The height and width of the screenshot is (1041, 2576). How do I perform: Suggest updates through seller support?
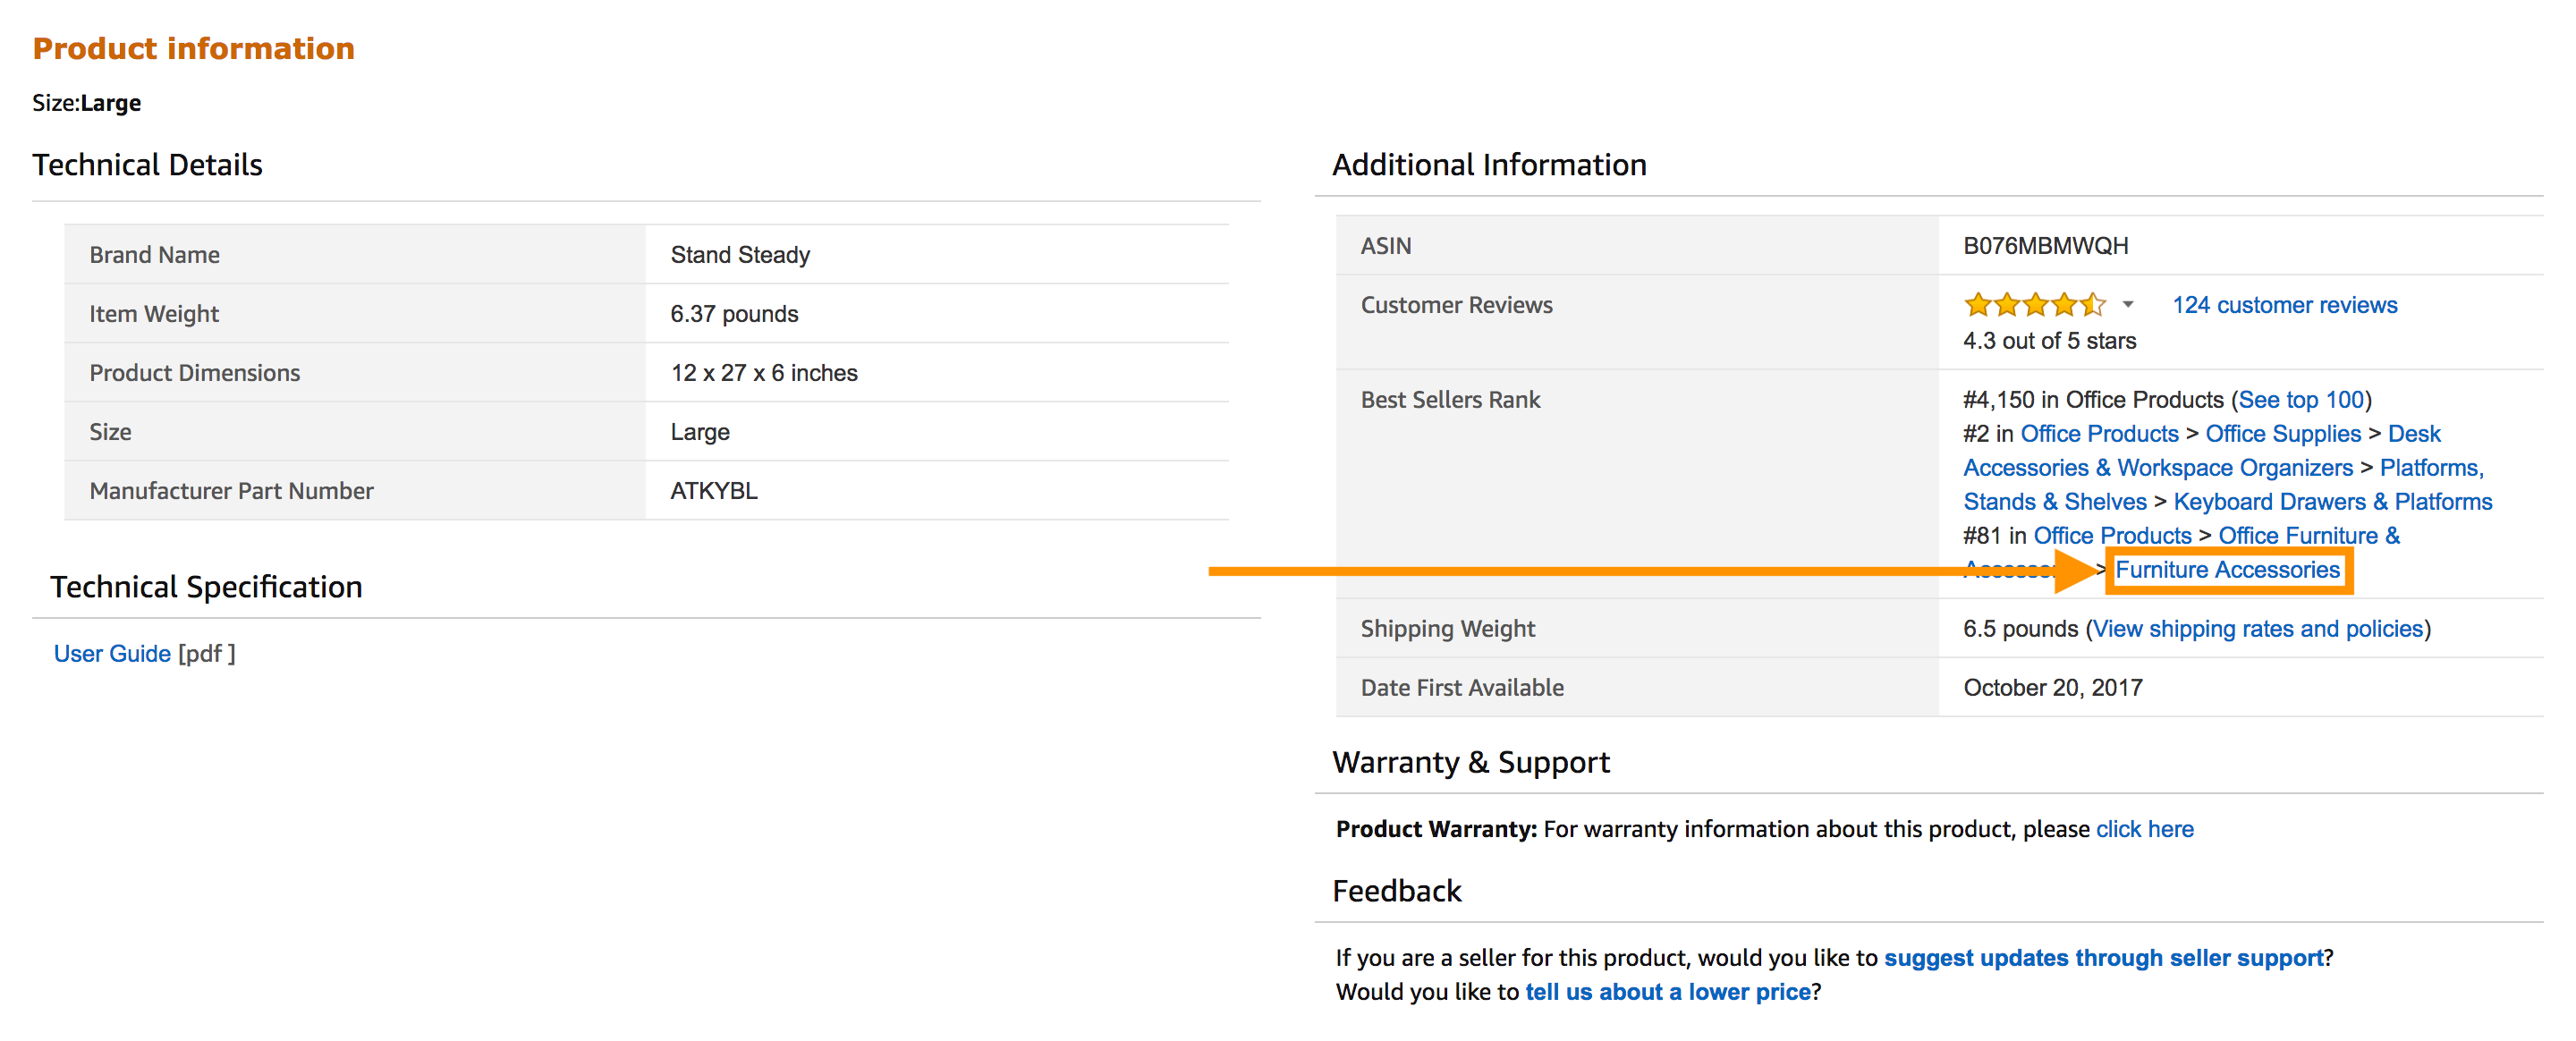coord(2103,958)
